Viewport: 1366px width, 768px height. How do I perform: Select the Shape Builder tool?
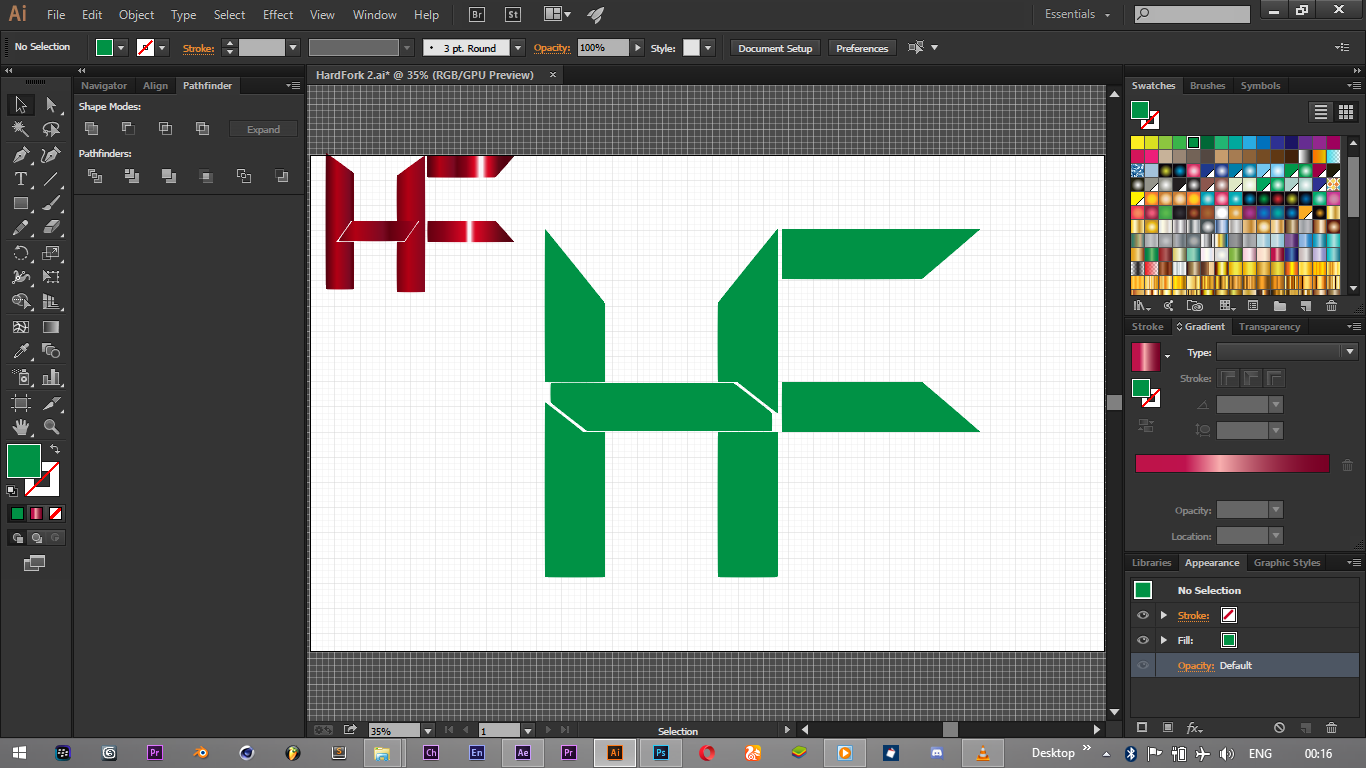pos(20,302)
